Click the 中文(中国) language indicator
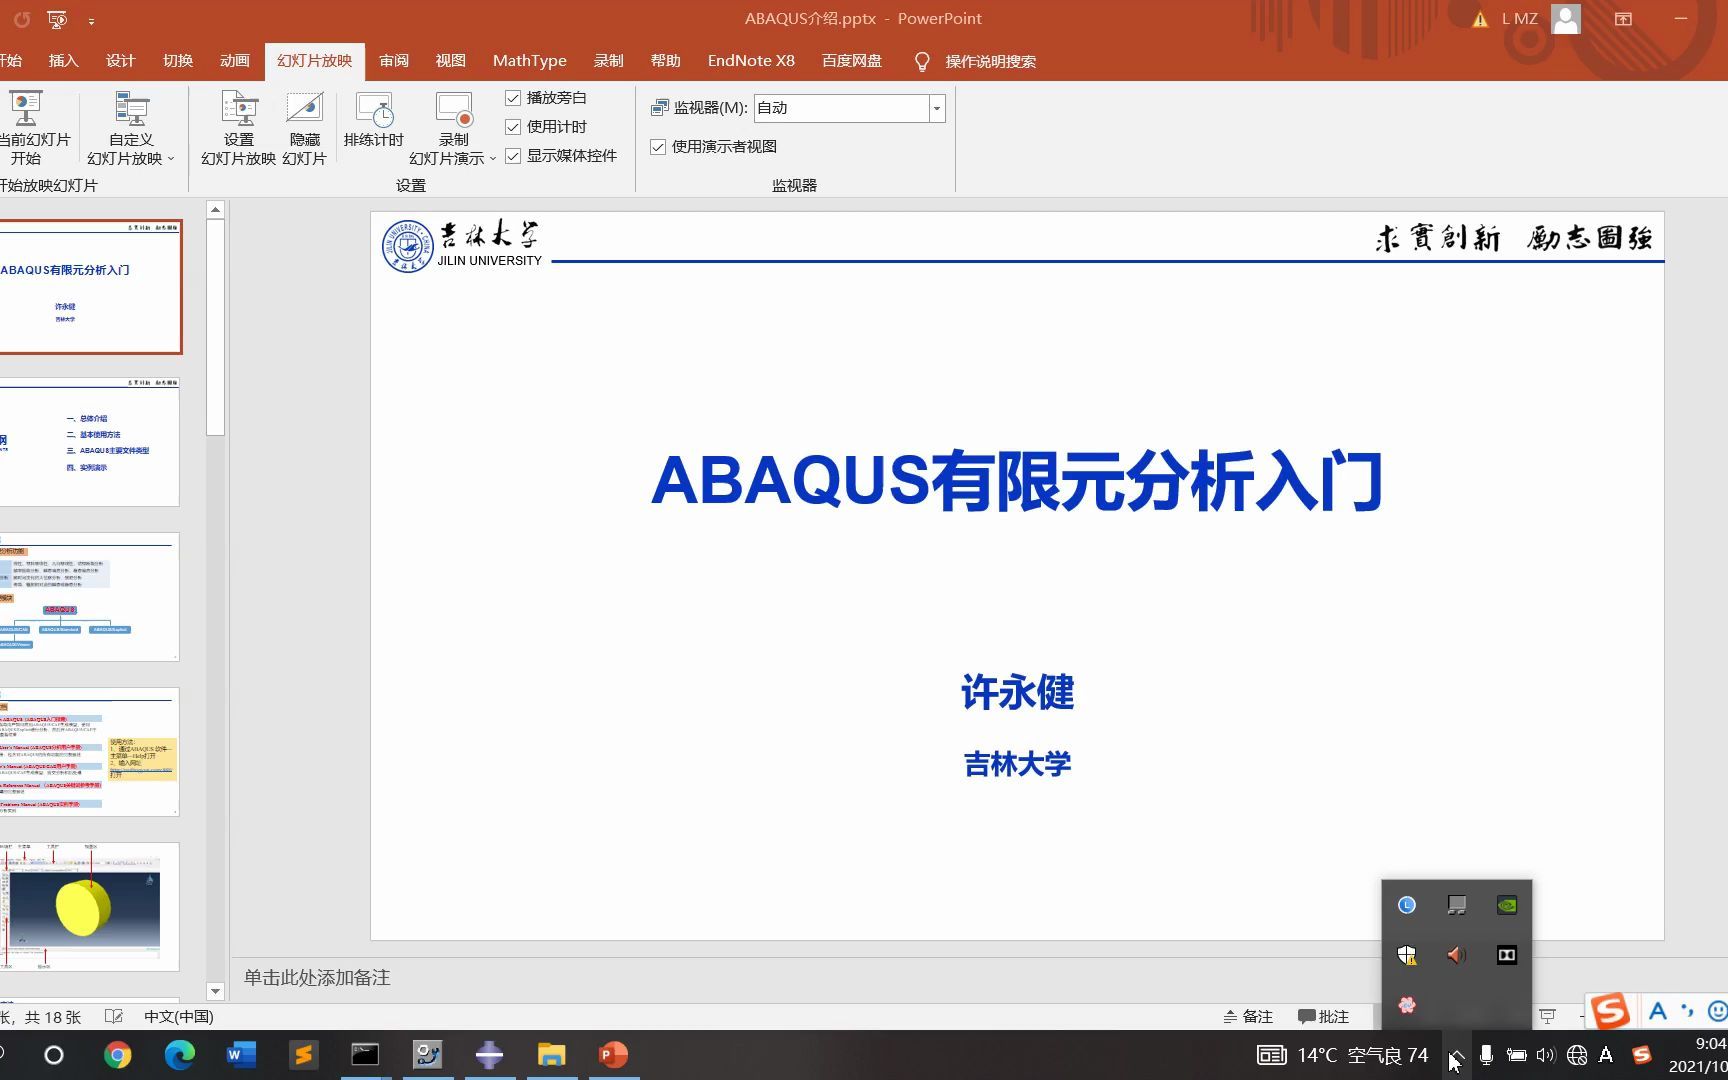1728x1080 pixels. point(179,1016)
